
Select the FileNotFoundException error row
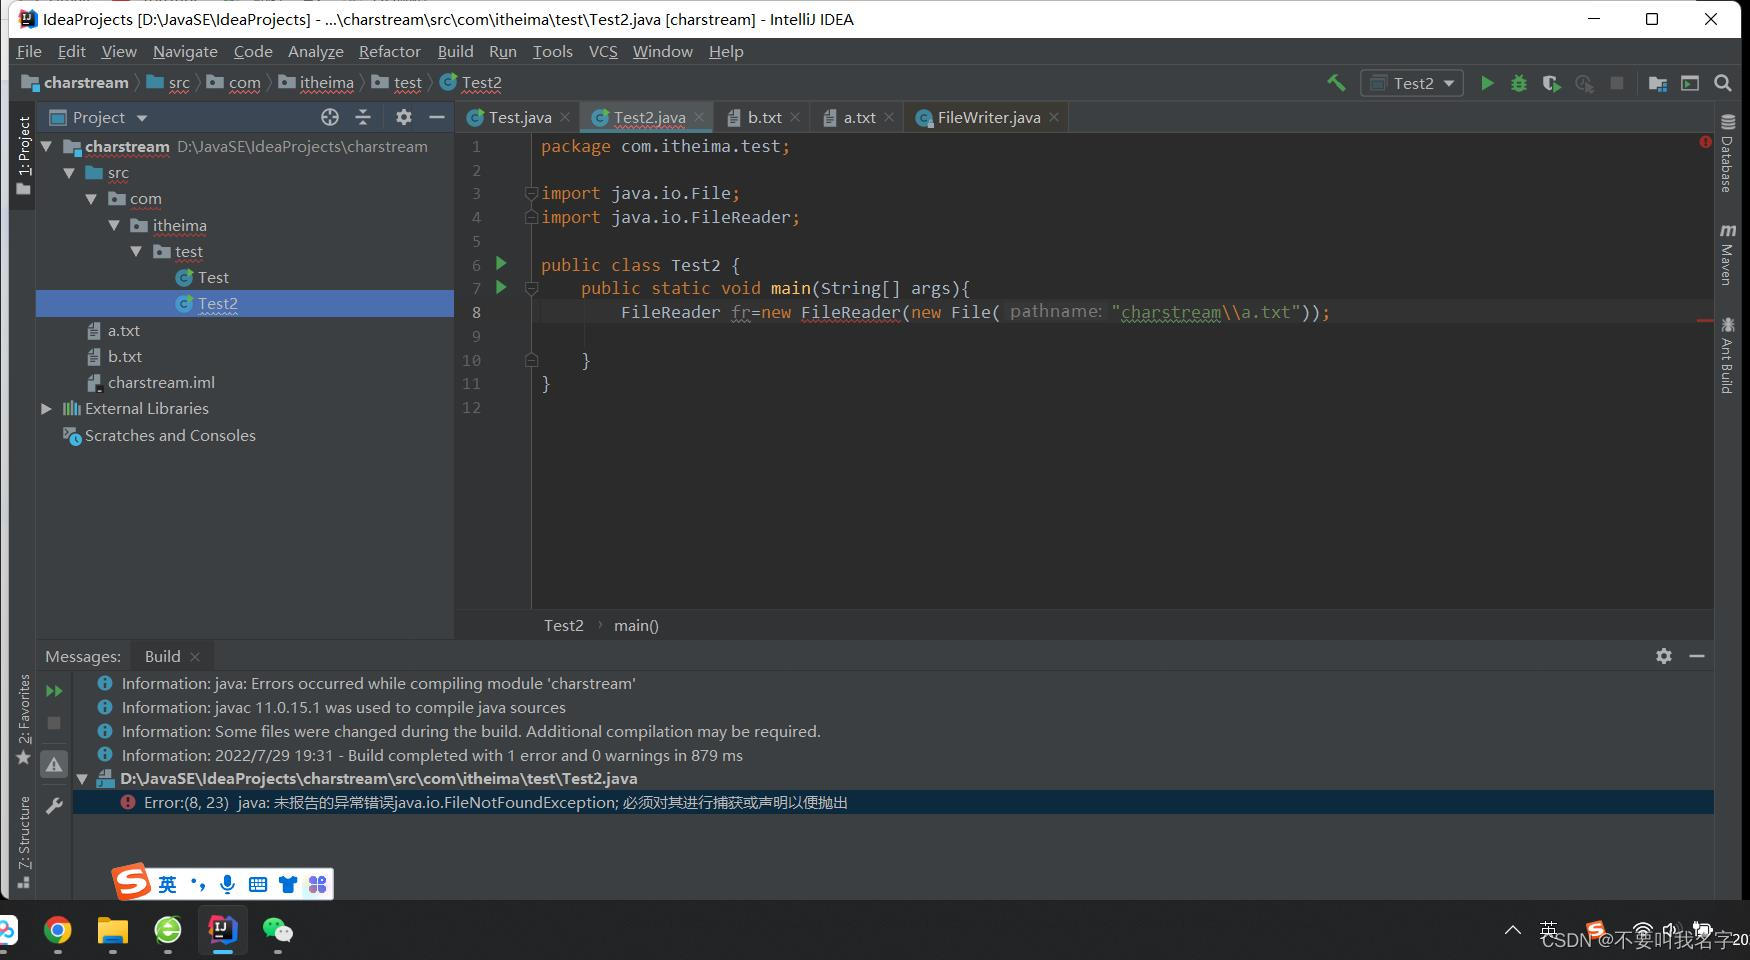[893, 802]
